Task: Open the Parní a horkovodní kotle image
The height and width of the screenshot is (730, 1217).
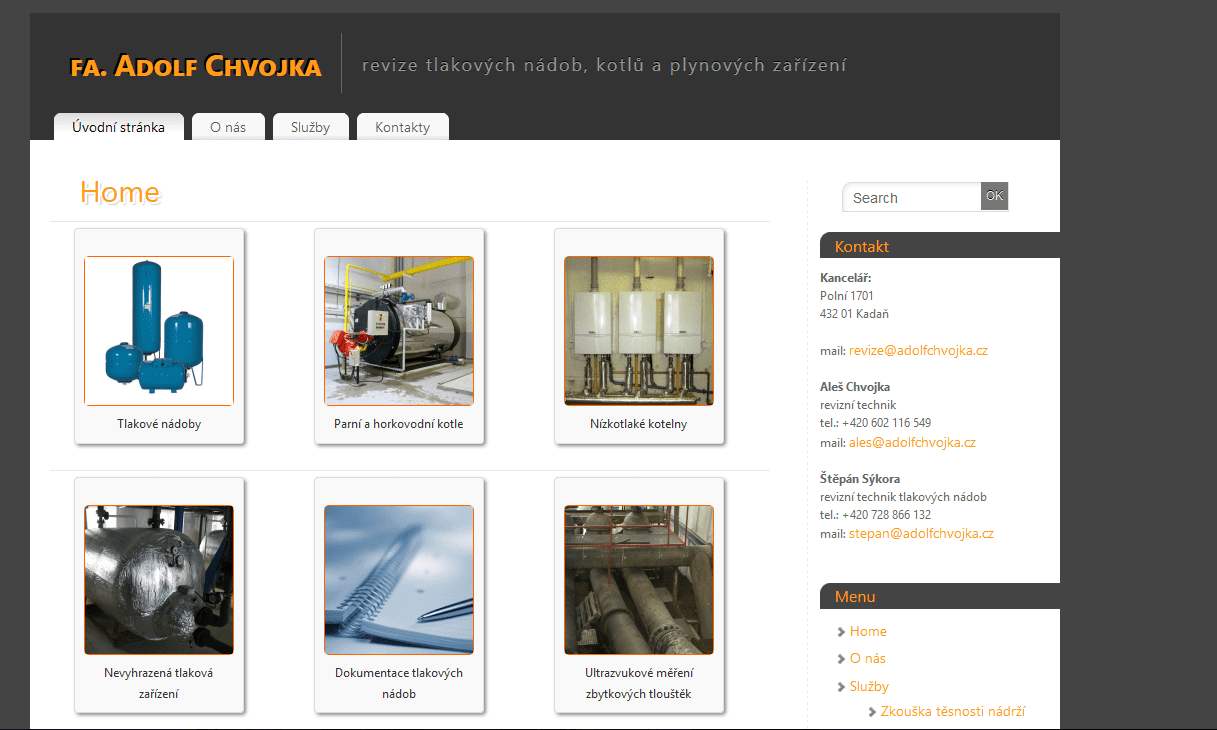Action: click(x=399, y=331)
